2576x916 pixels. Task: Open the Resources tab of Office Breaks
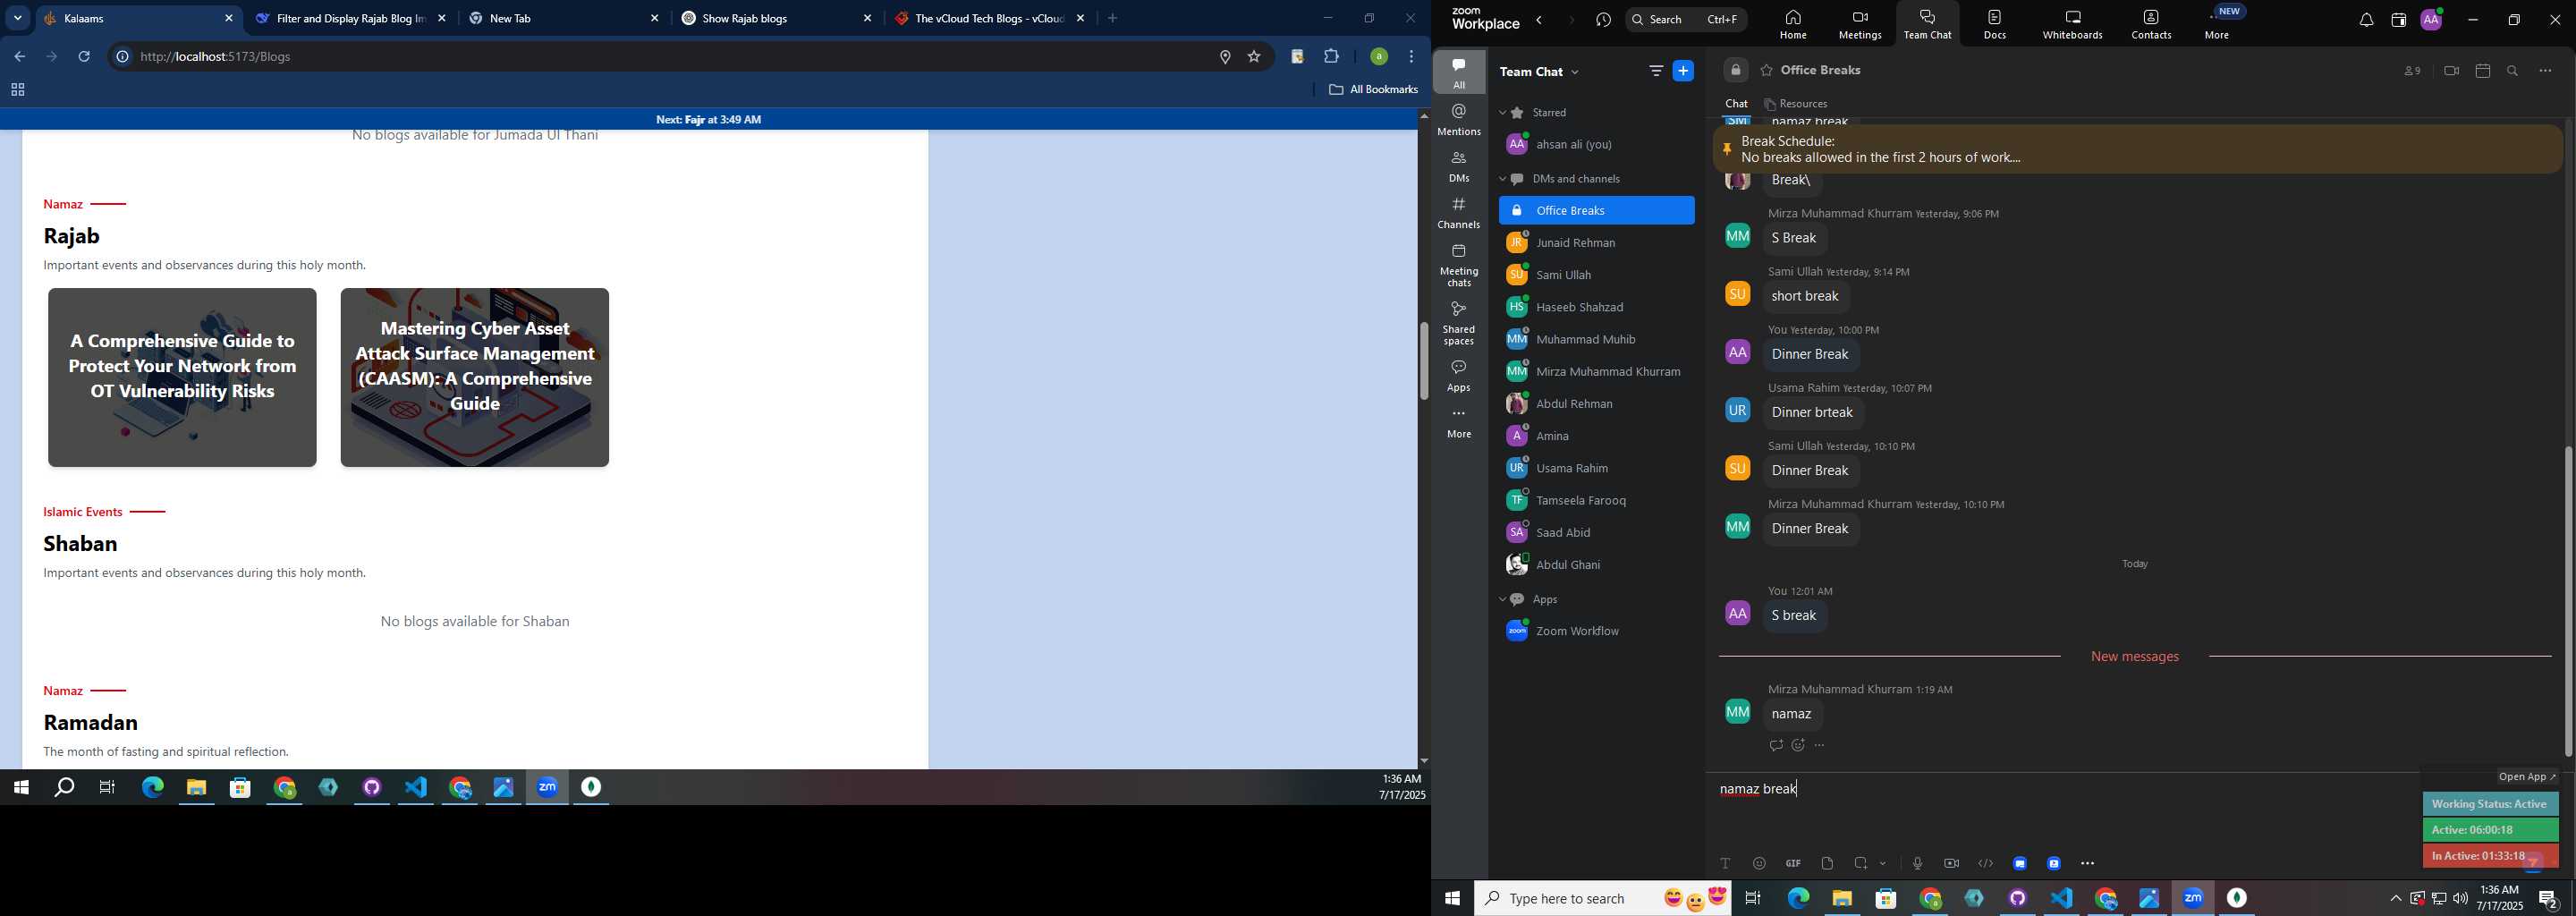[1797, 104]
